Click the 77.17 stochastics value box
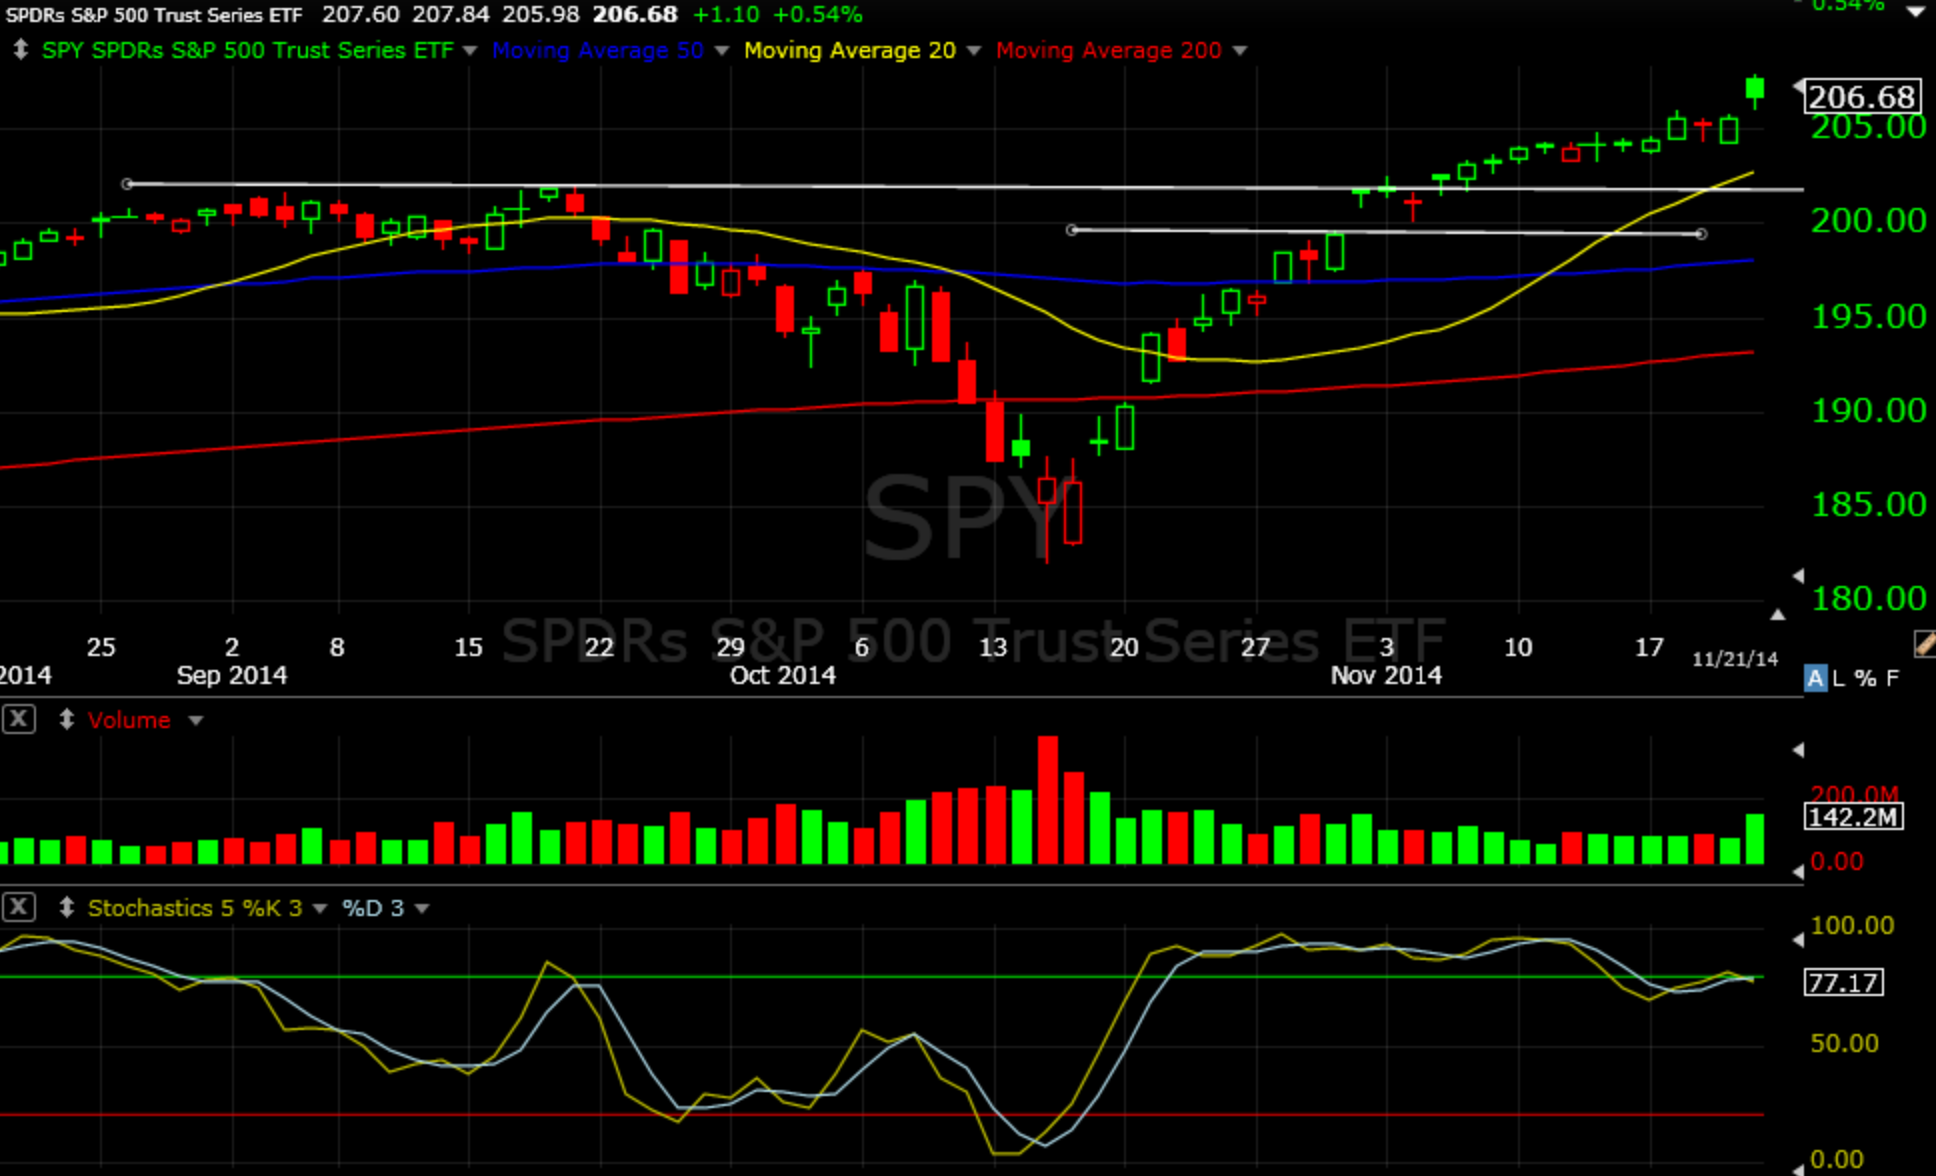Screen dimensions: 1936x1176 (1843, 982)
